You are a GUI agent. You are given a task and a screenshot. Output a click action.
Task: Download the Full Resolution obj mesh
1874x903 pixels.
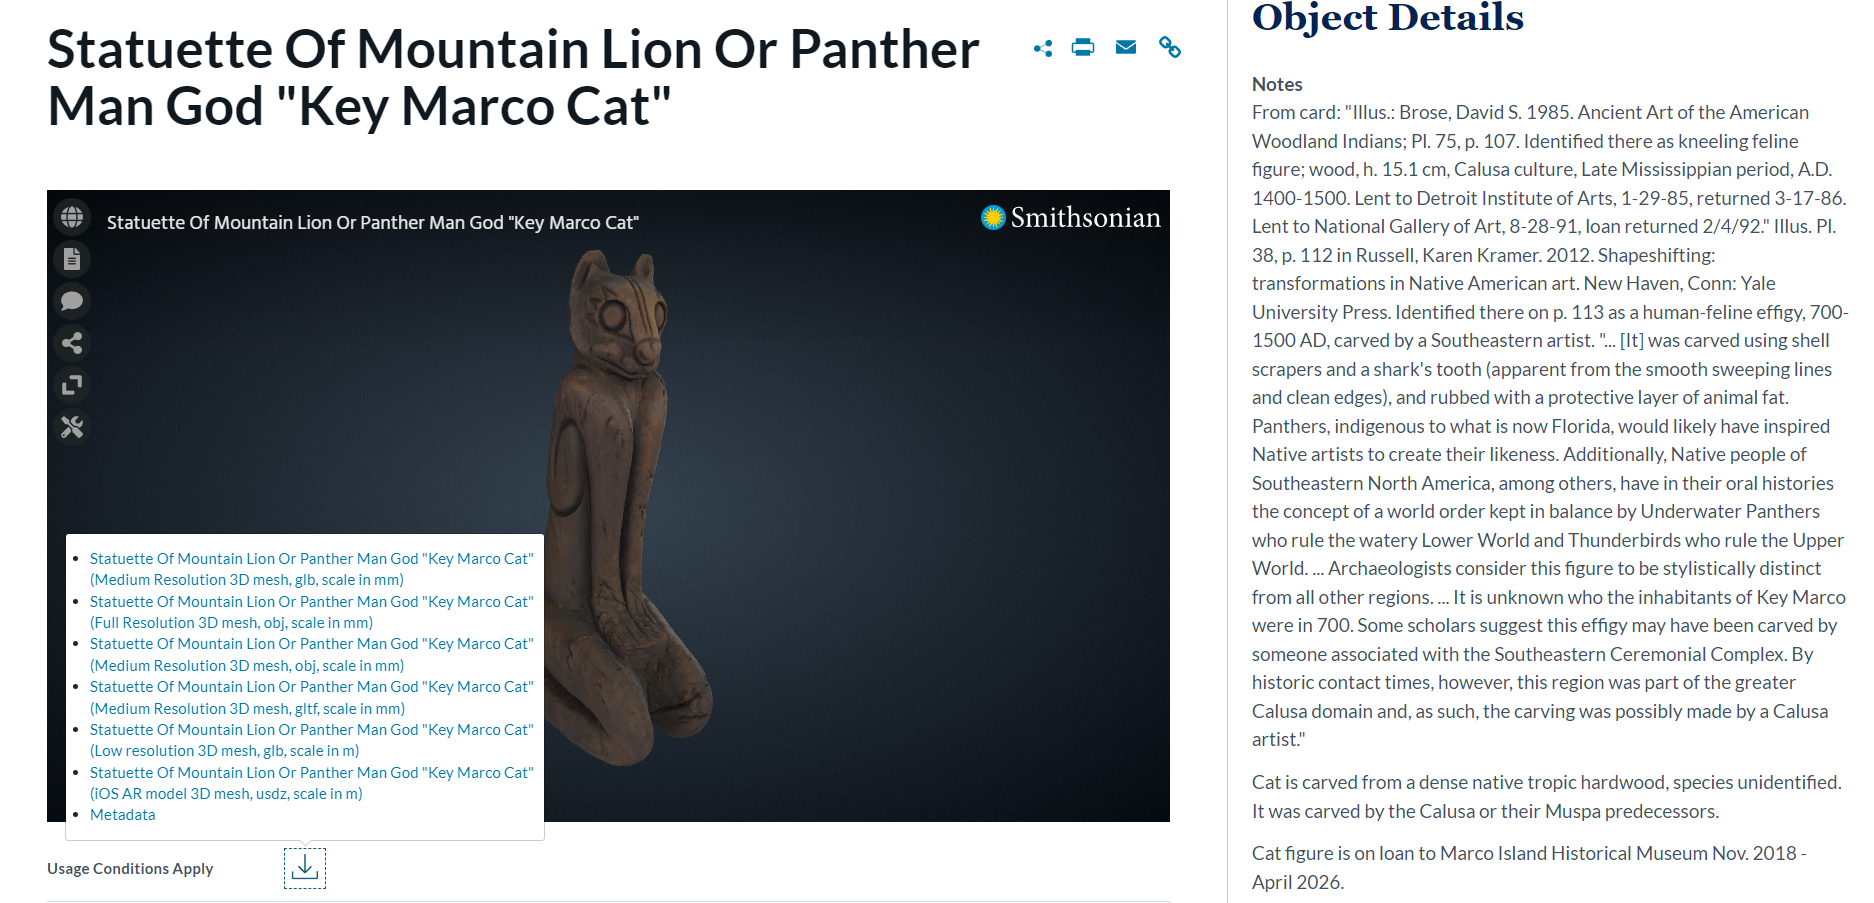tap(312, 612)
